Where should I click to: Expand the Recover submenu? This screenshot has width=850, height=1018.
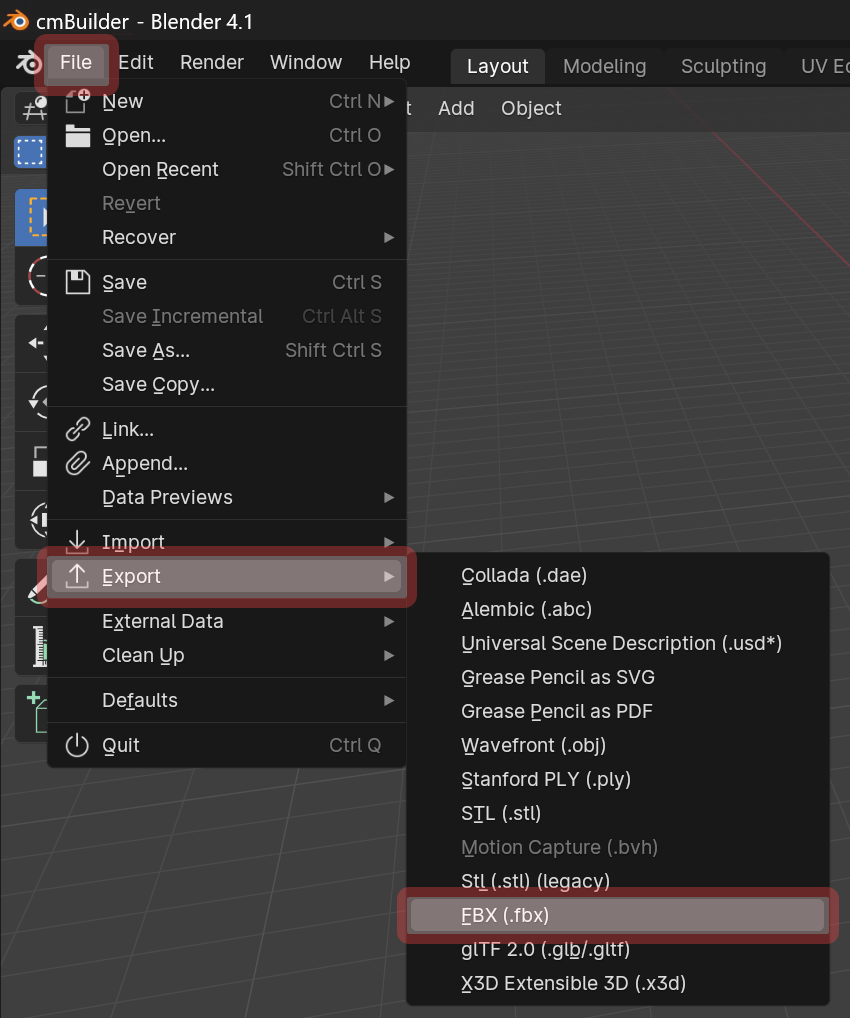point(229,238)
